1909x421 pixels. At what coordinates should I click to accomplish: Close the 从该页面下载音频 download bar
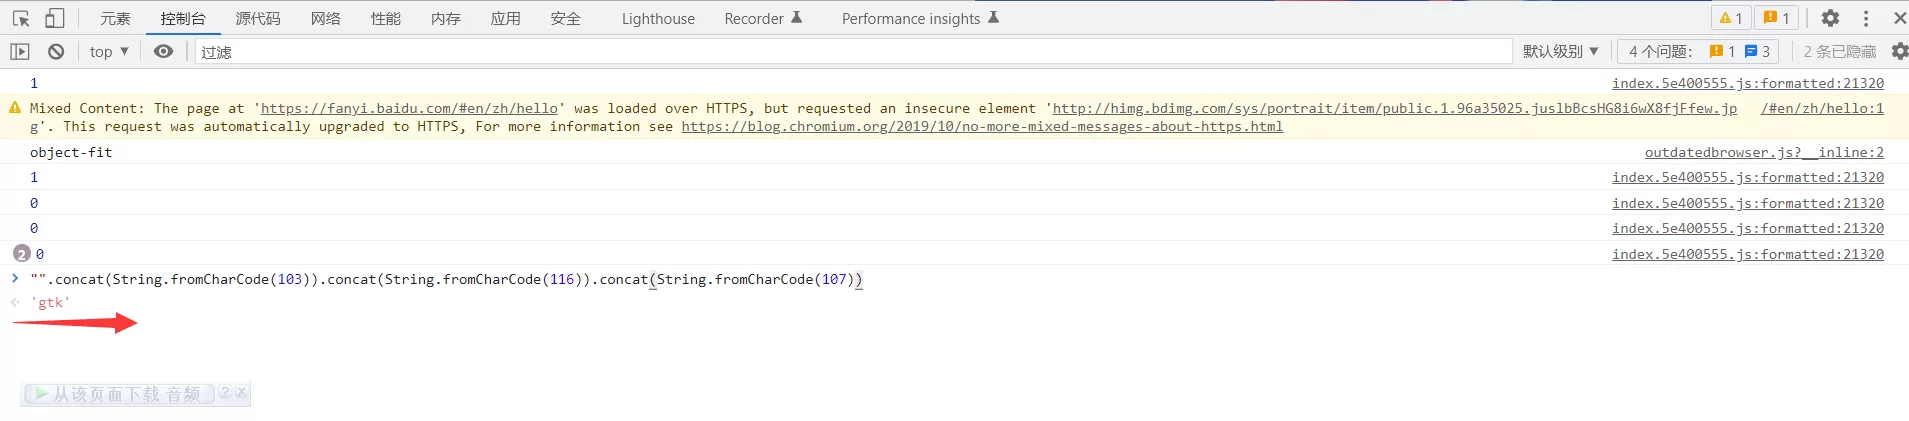point(241,393)
